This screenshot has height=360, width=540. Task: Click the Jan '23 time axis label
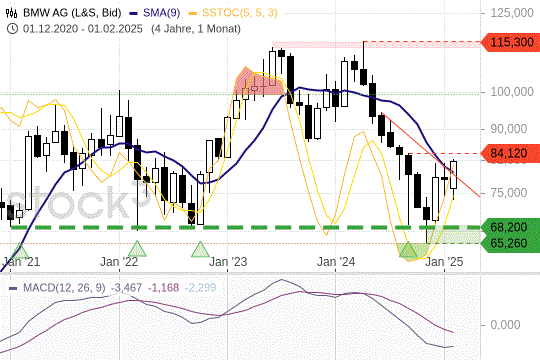228,262
